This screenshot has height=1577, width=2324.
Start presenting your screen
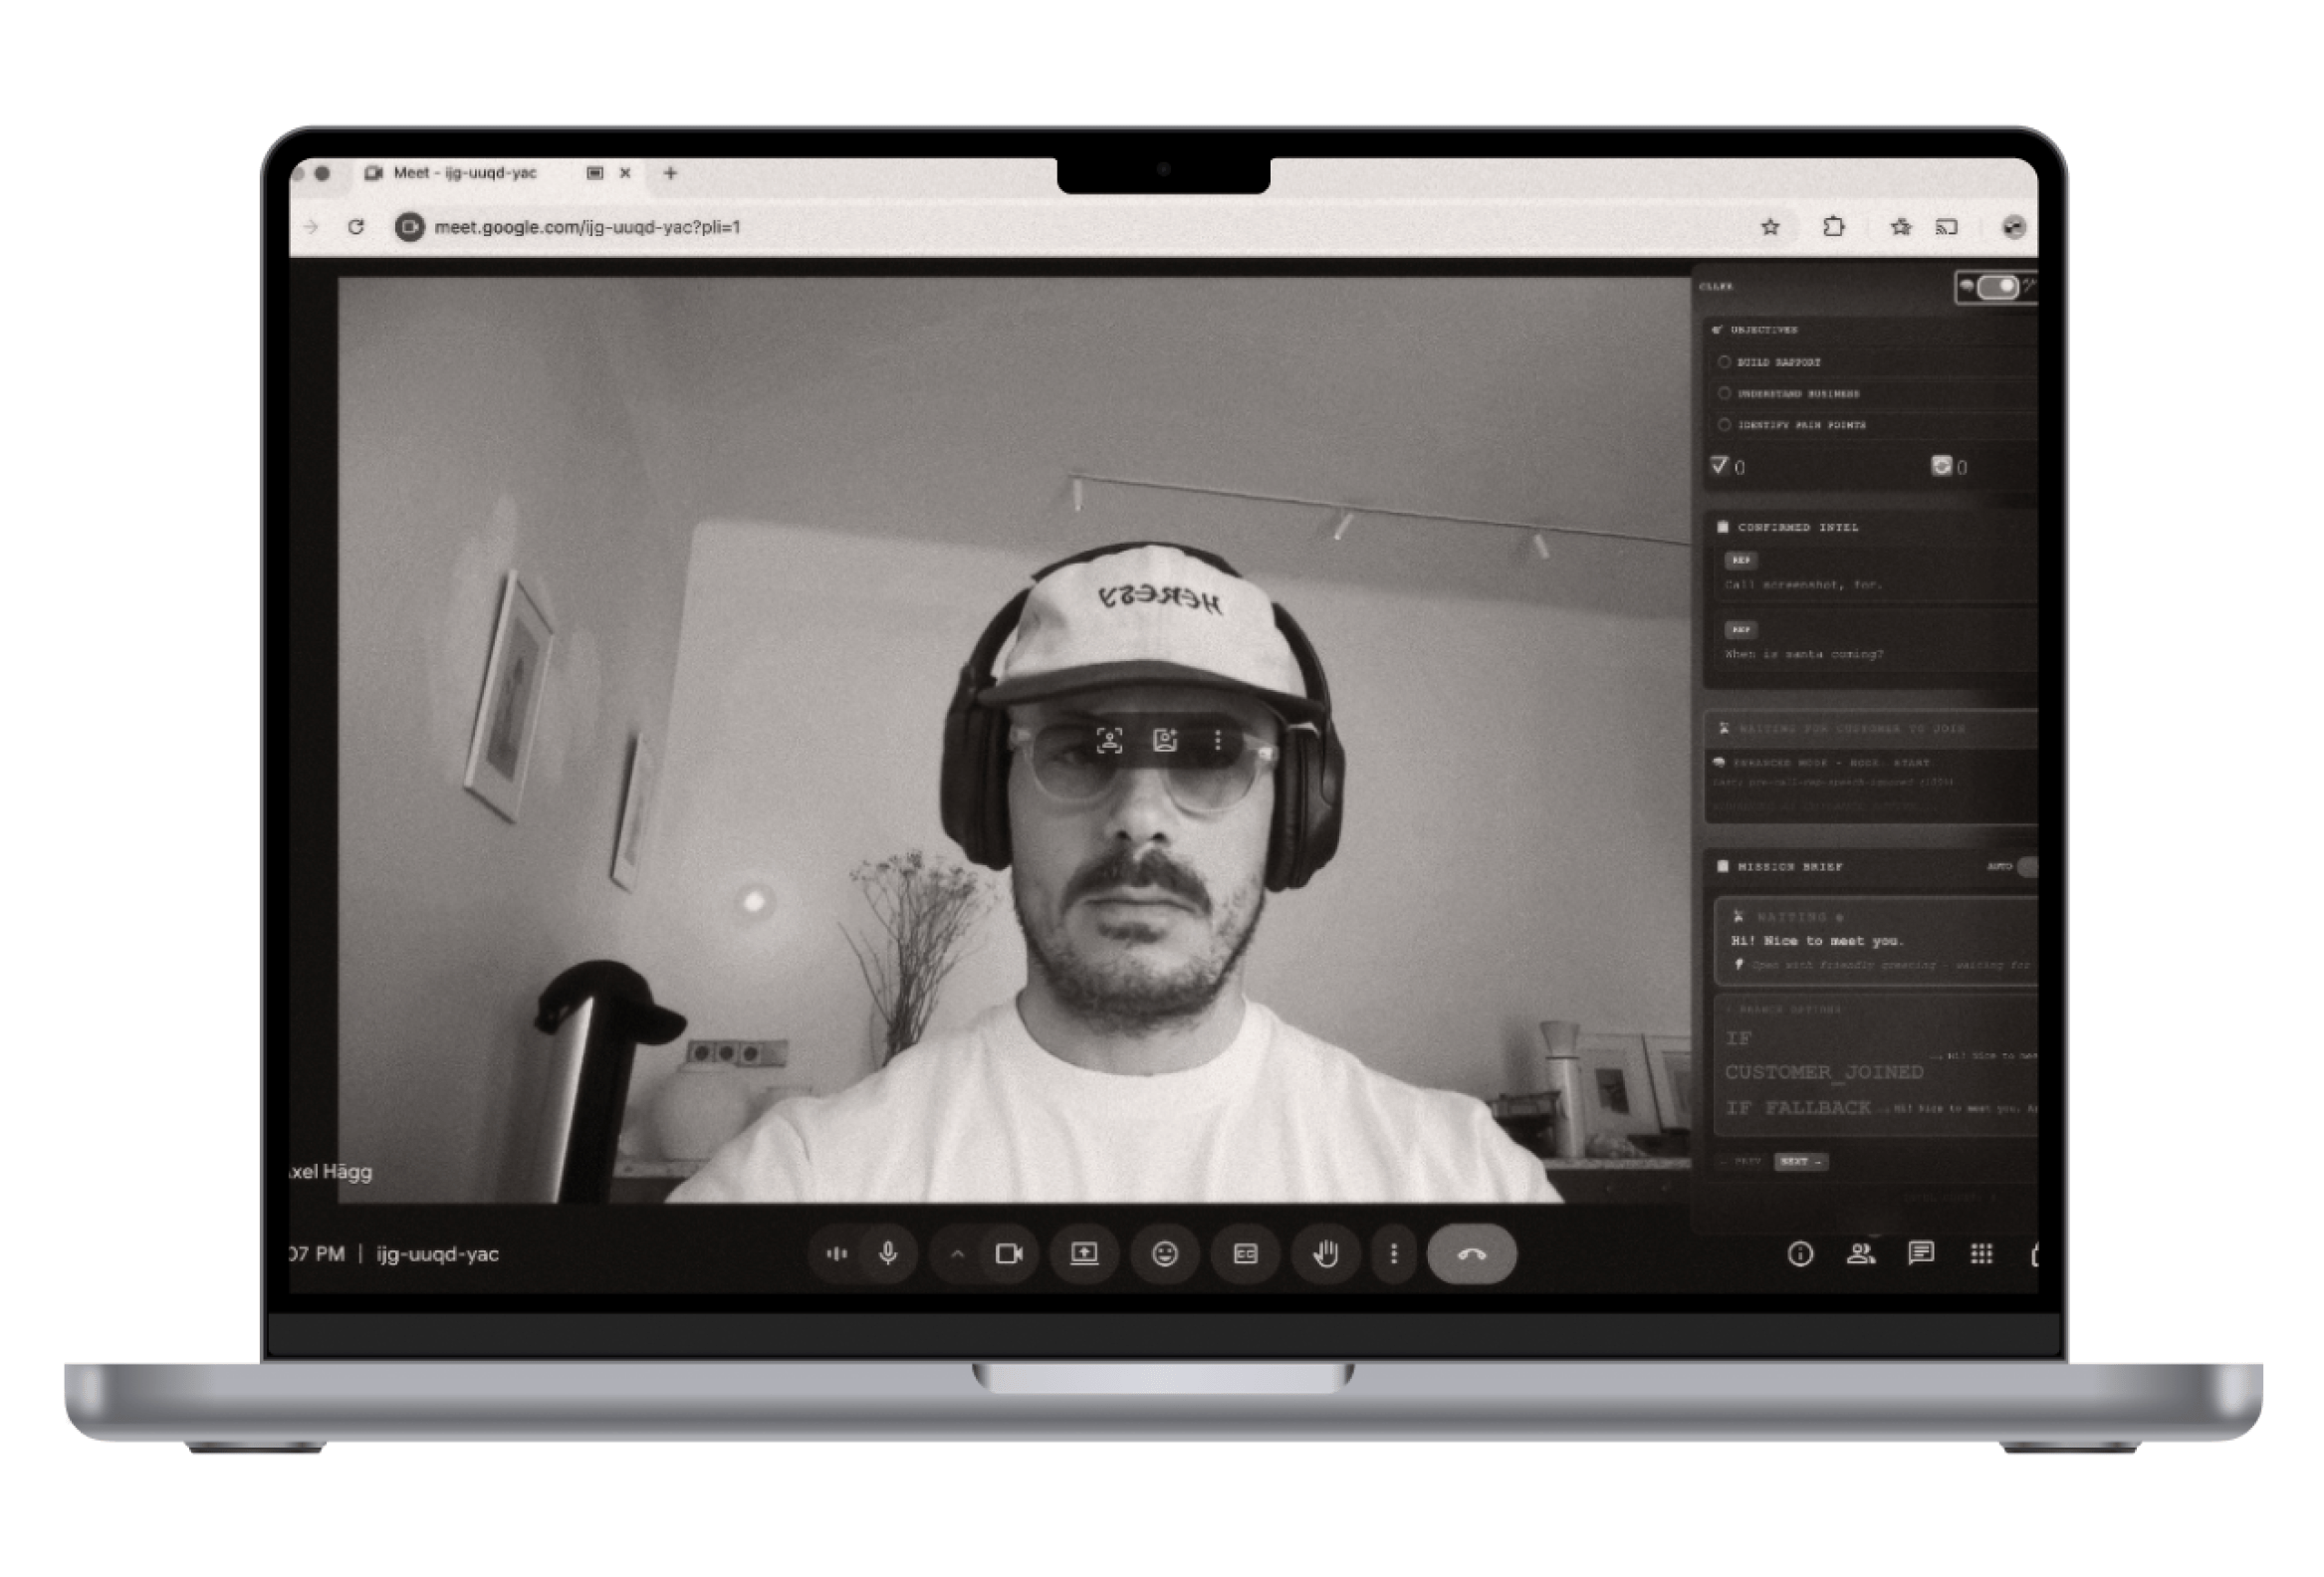point(1084,1253)
